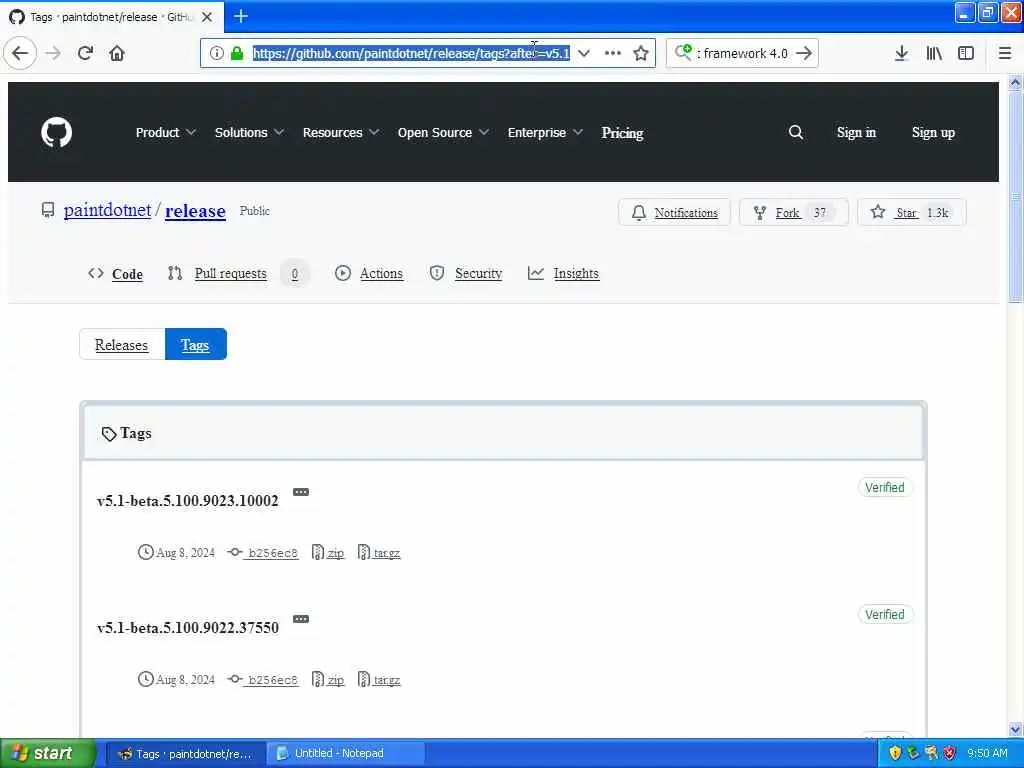Open a new tab with the plus icon
The height and width of the screenshot is (768, 1024).
[241, 16]
